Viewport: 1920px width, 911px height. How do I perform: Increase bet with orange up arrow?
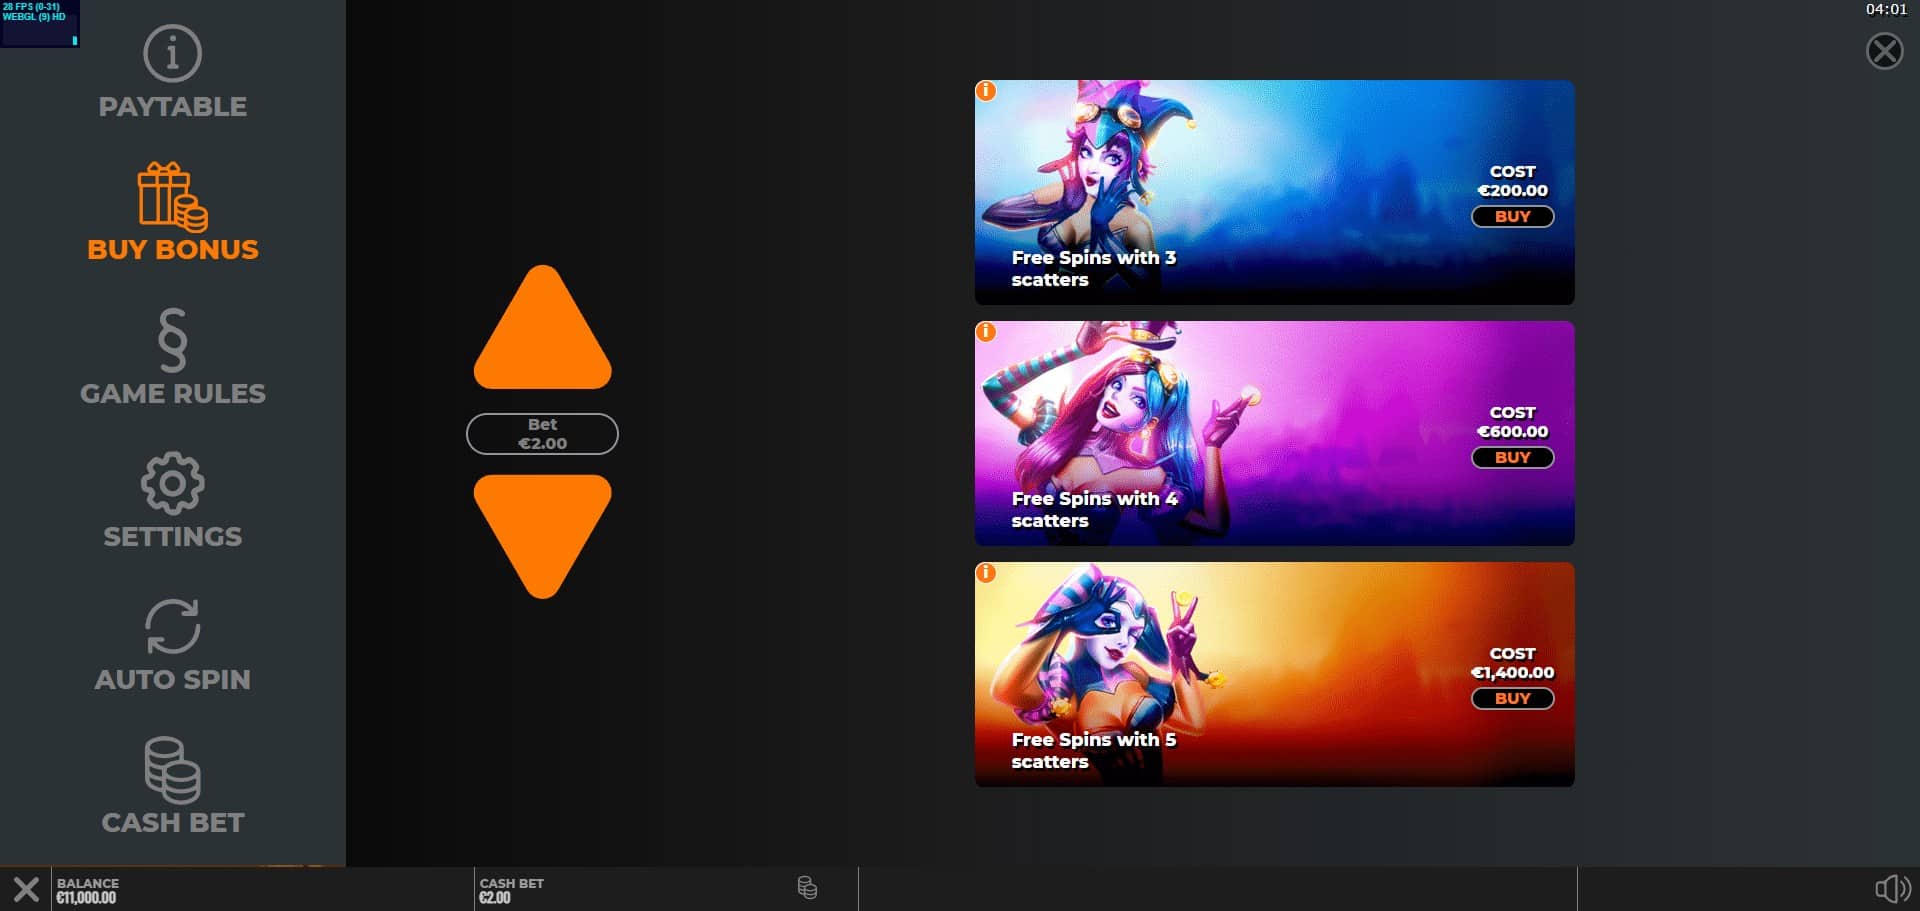pos(542,327)
